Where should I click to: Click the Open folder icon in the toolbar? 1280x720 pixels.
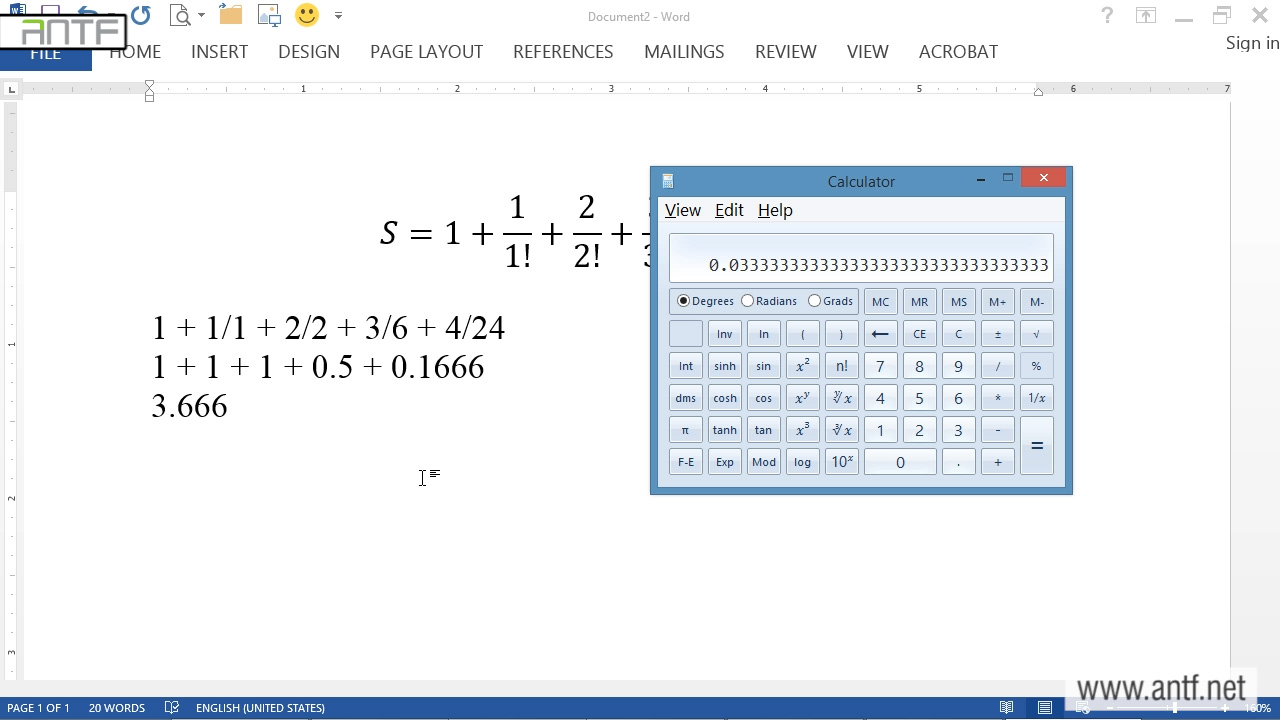pyautogui.click(x=231, y=15)
